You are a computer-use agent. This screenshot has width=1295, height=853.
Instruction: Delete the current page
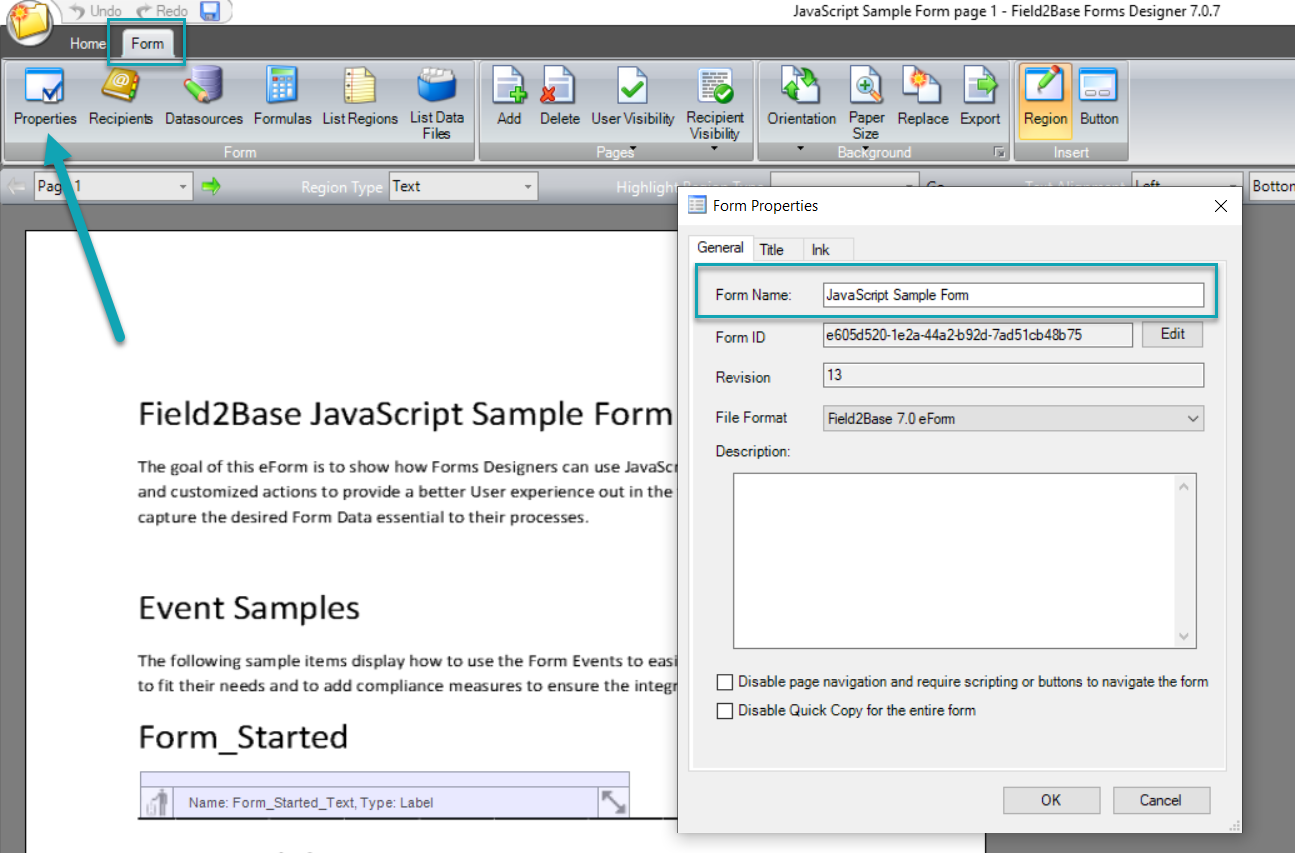[x=559, y=98]
